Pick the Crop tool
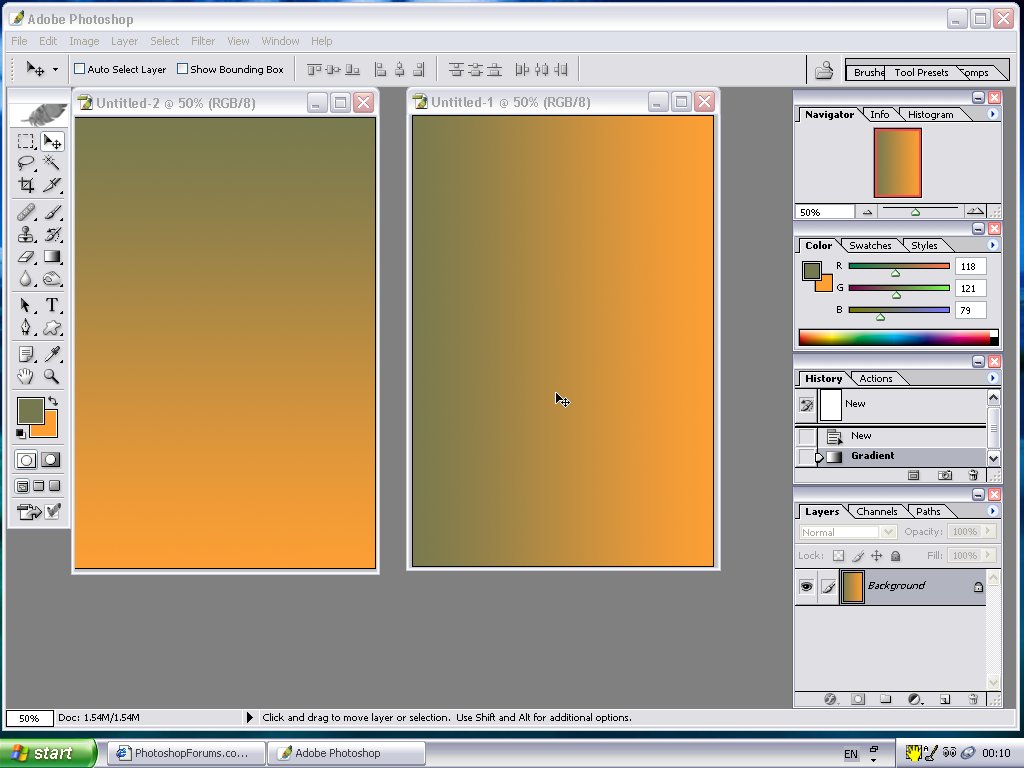This screenshot has height=768, width=1024. point(26,185)
